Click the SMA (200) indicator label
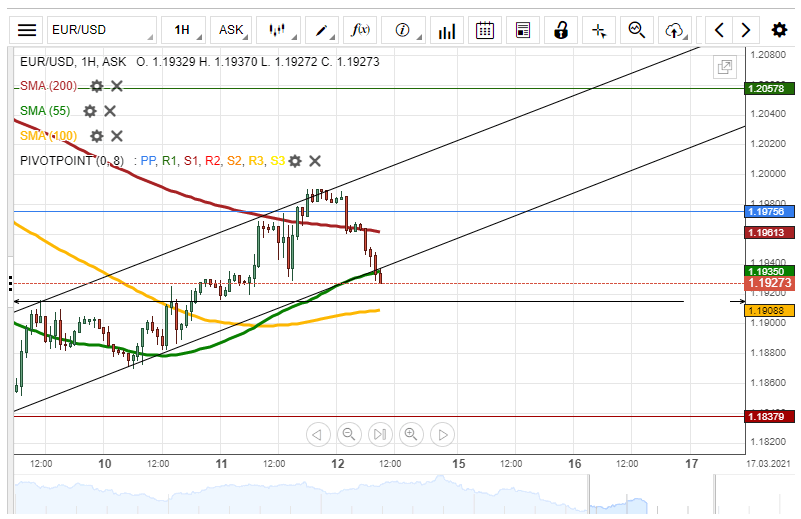 pyautogui.click(x=49, y=86)
